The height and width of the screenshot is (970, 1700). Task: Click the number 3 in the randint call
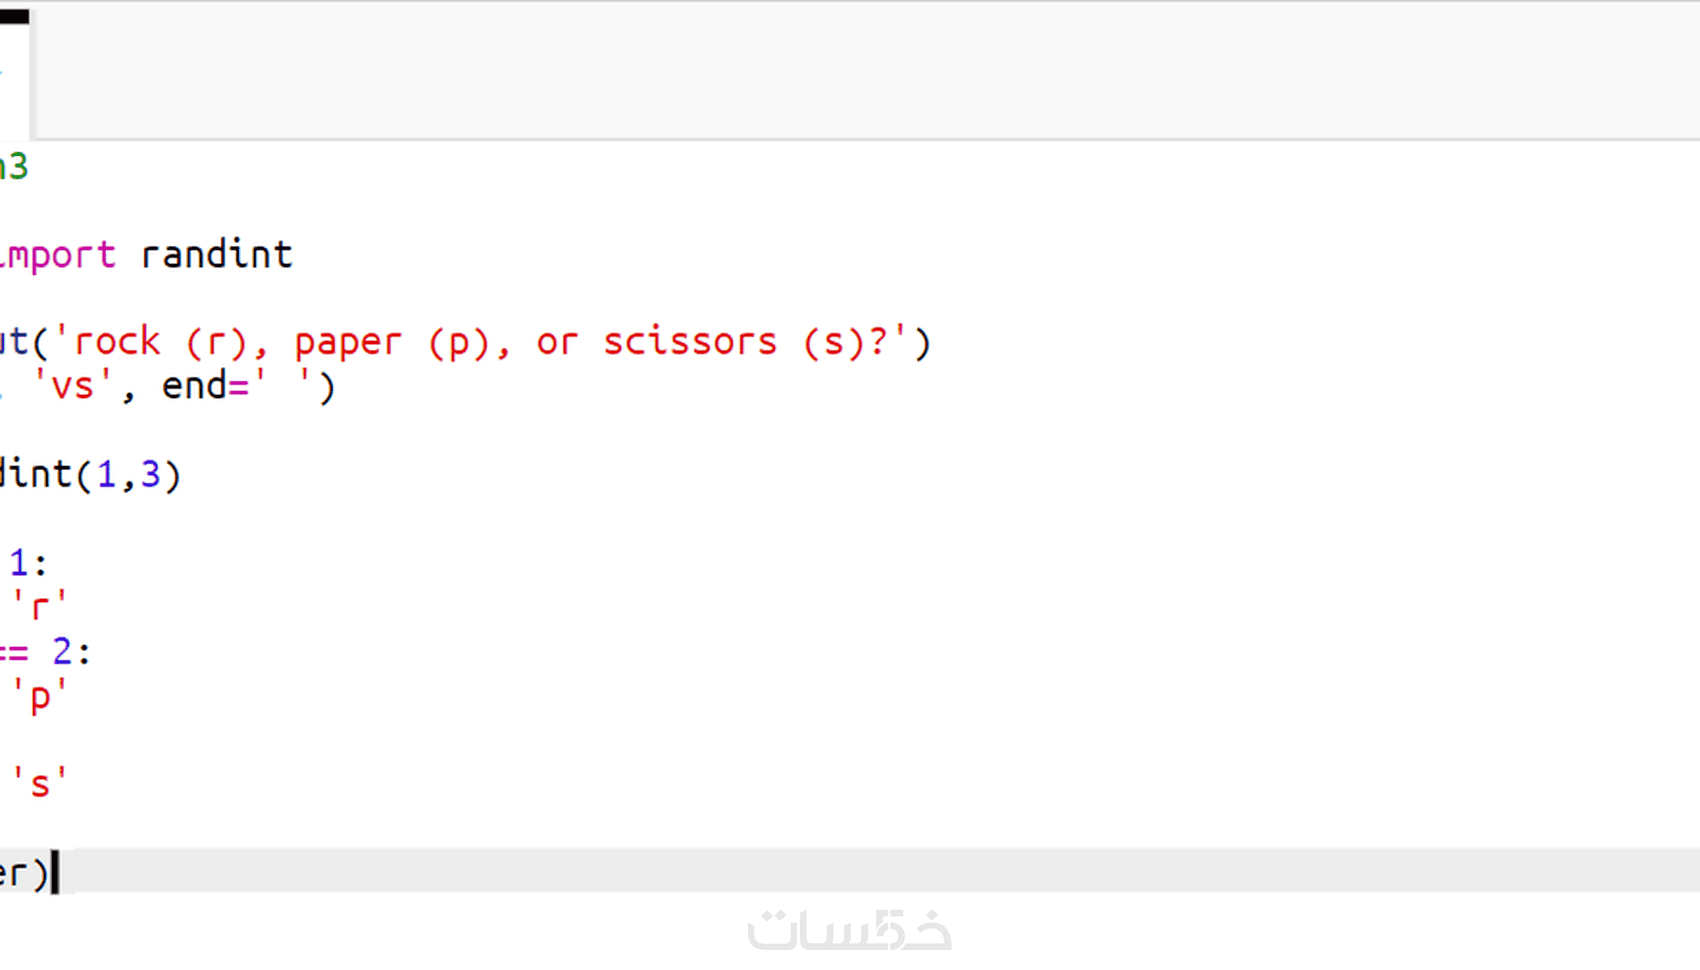point(150,474)
